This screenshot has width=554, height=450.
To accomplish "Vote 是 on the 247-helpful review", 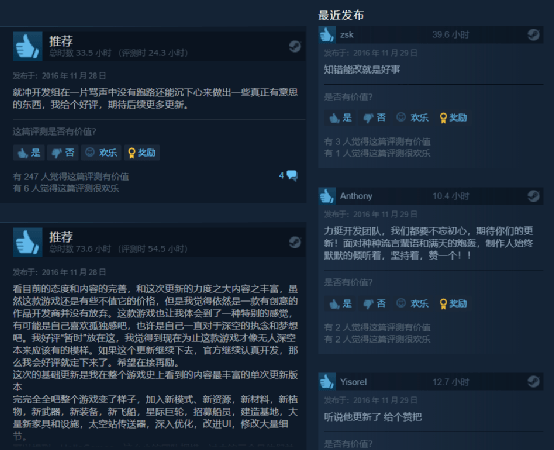I will tap(29, 153).
